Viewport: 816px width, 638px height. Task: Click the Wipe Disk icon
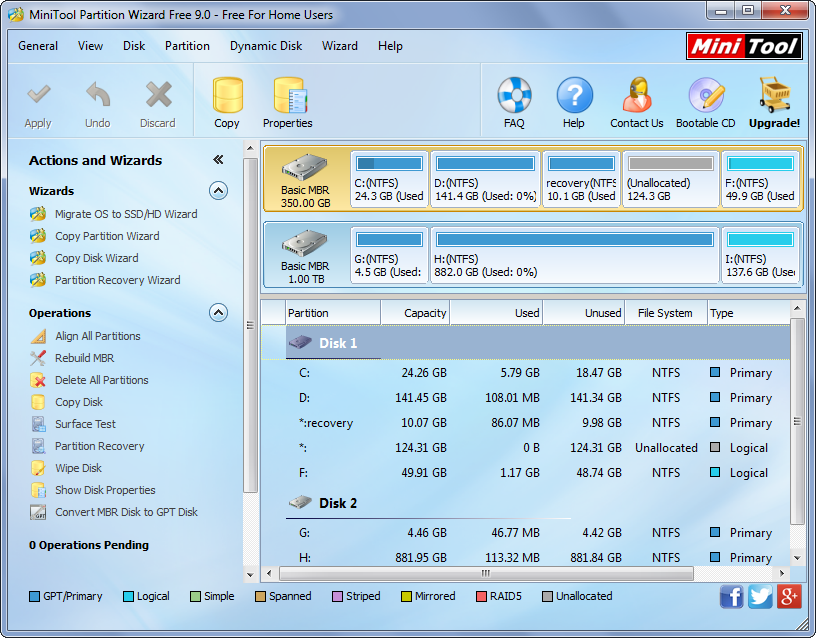pos(38,468)
